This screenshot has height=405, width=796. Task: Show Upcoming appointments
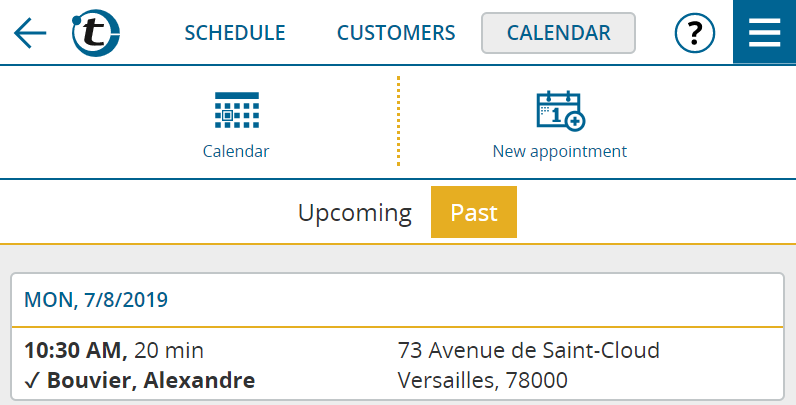(354, 213)
